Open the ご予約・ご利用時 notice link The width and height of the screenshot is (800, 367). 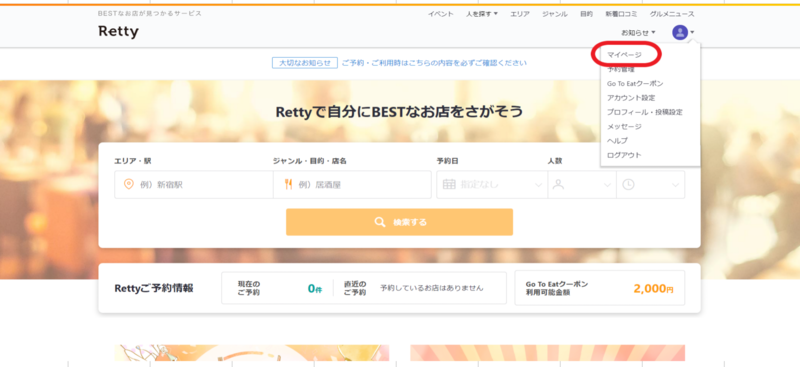[434, 63]
